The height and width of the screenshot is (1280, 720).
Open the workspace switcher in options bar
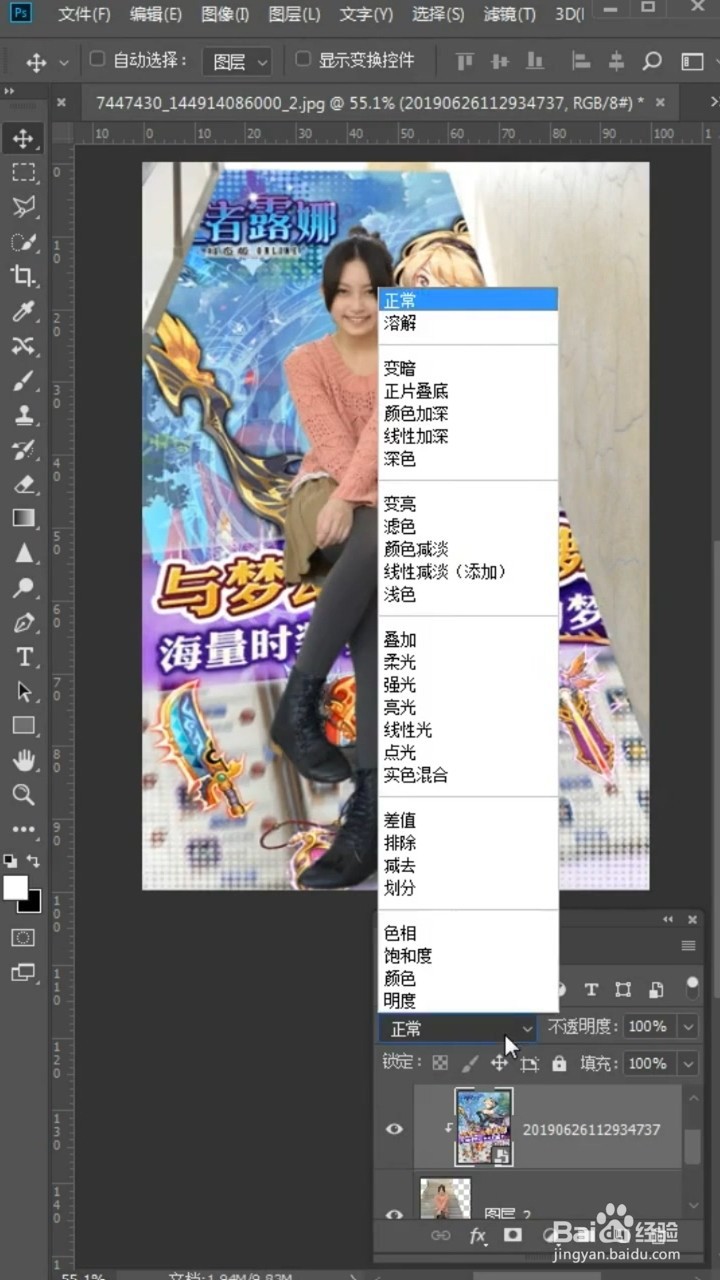coord(692,62)
